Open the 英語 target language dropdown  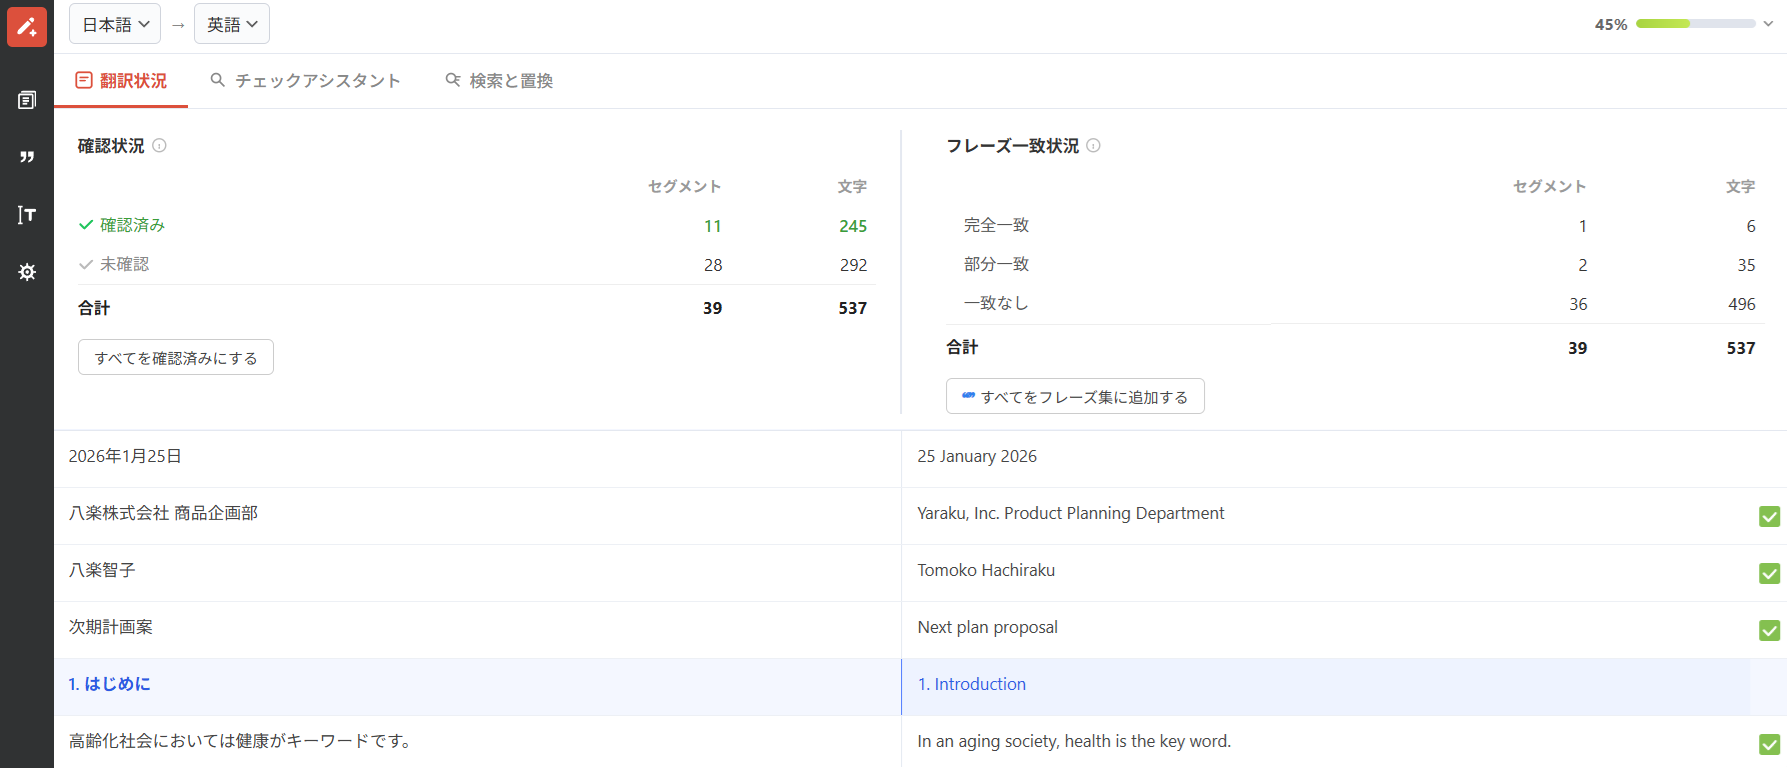[232, 24]
